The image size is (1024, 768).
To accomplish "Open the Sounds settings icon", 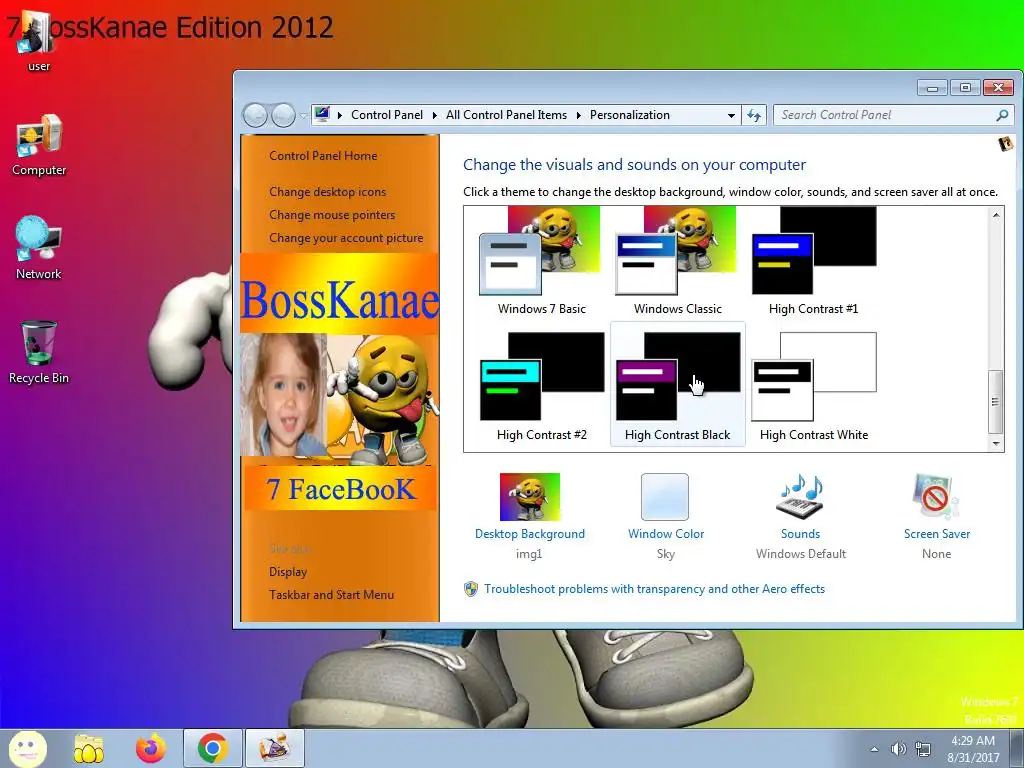I will click(800, 497).
